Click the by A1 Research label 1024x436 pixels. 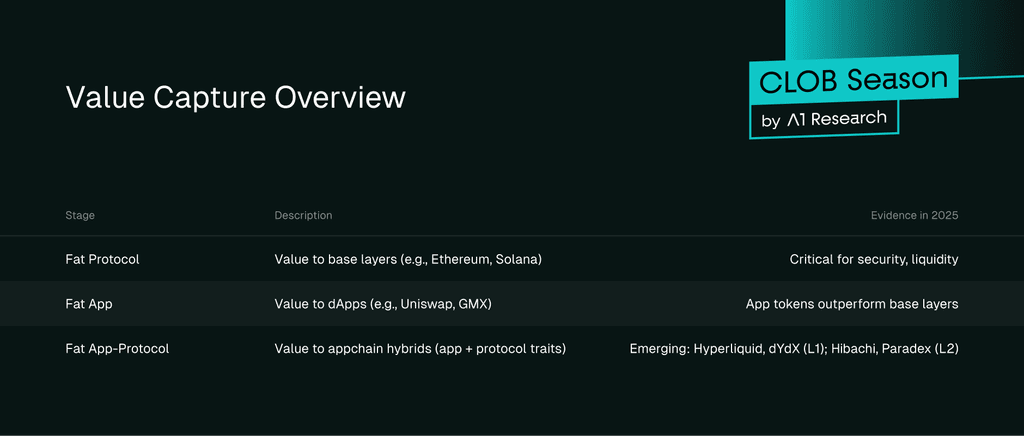coord(824,119)
